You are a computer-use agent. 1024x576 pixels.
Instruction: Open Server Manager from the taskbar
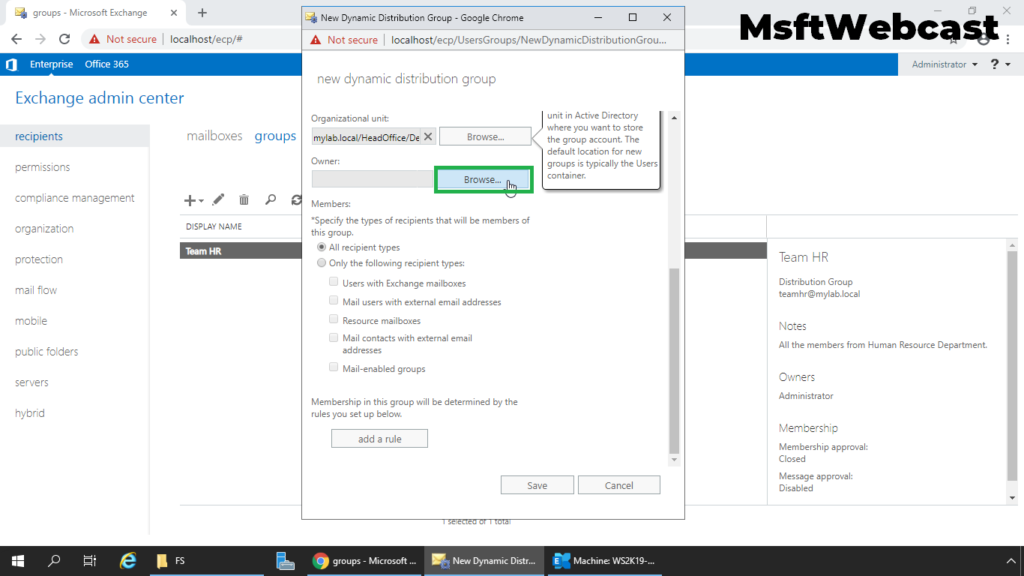285,560
